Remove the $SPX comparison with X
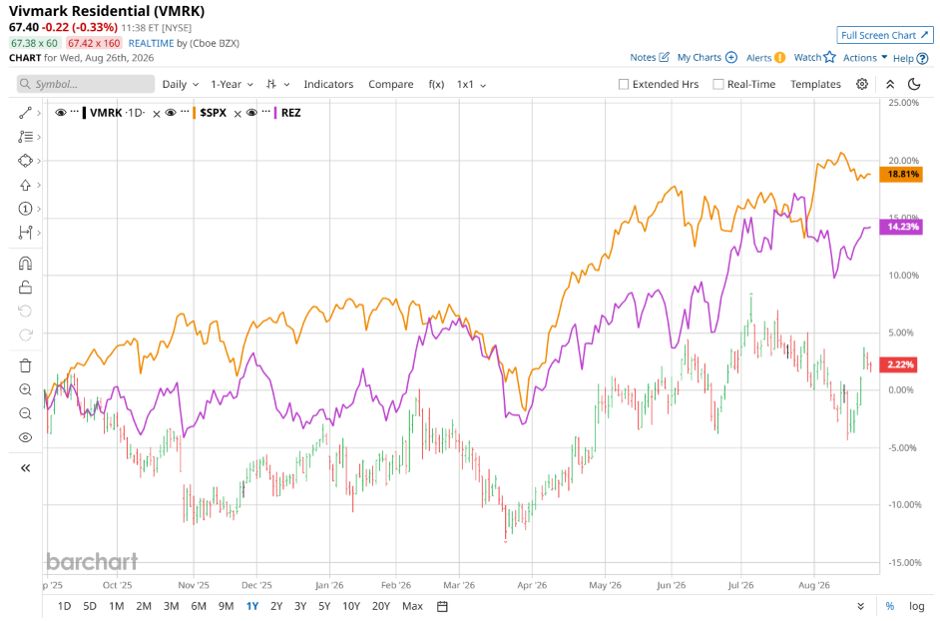This screenshot has width=940, height=621. (x=237, y=113)
